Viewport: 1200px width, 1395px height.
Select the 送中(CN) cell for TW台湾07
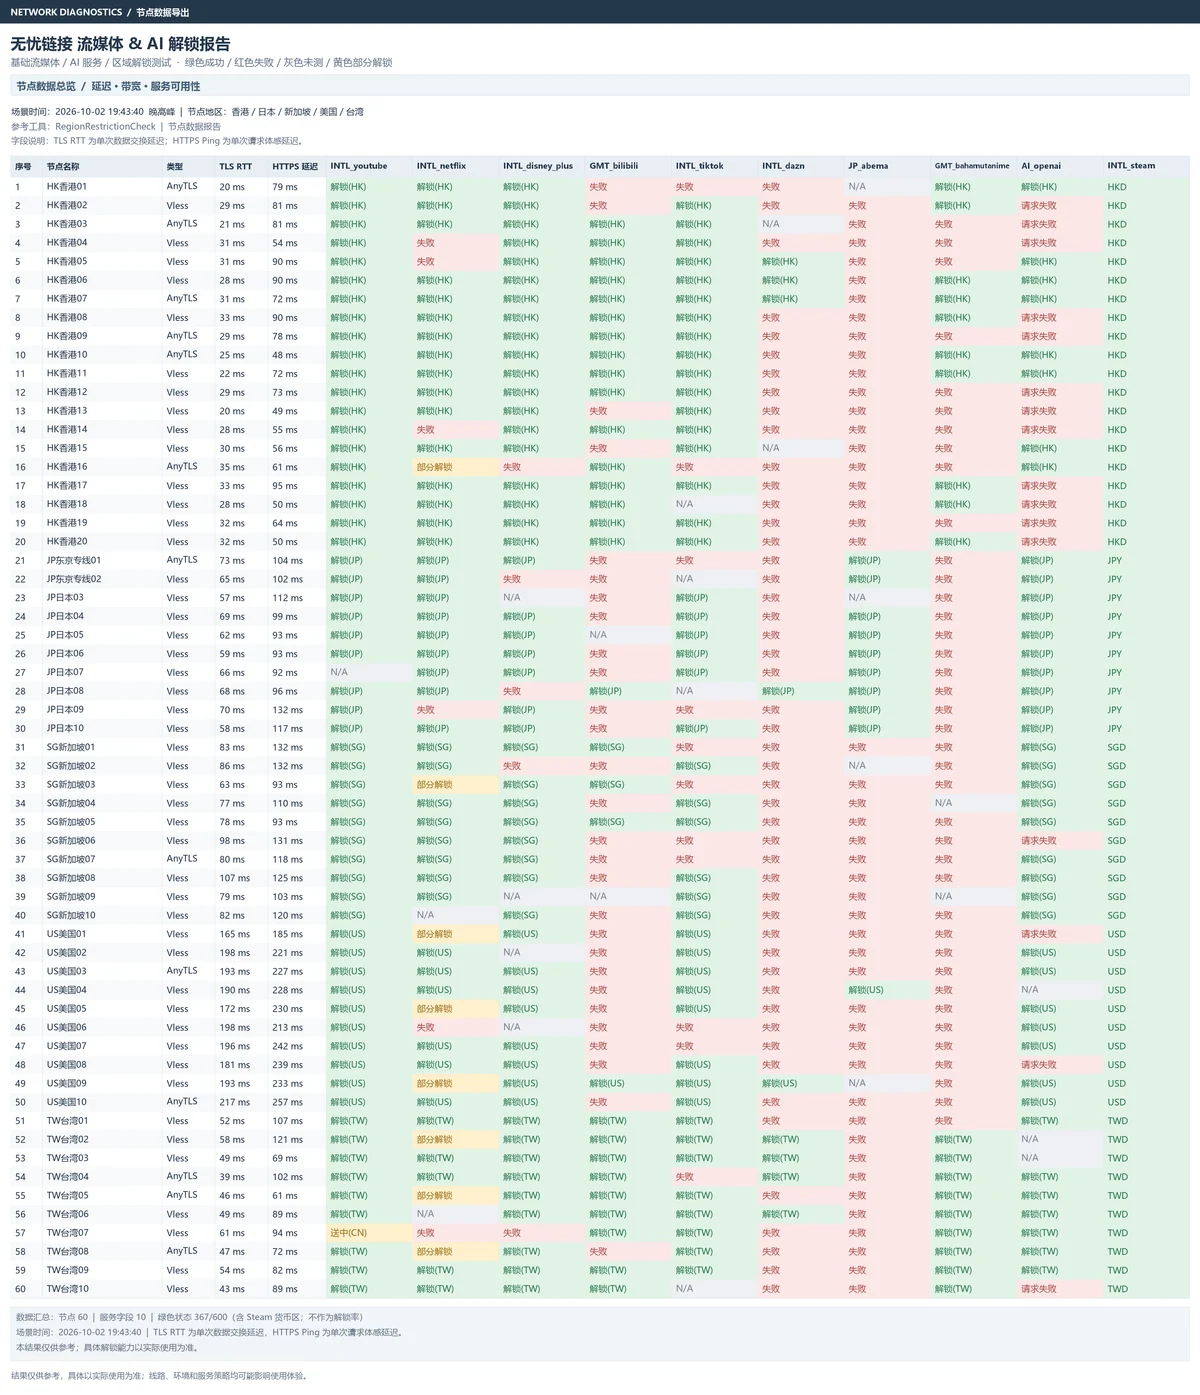tap(349, 1233)
